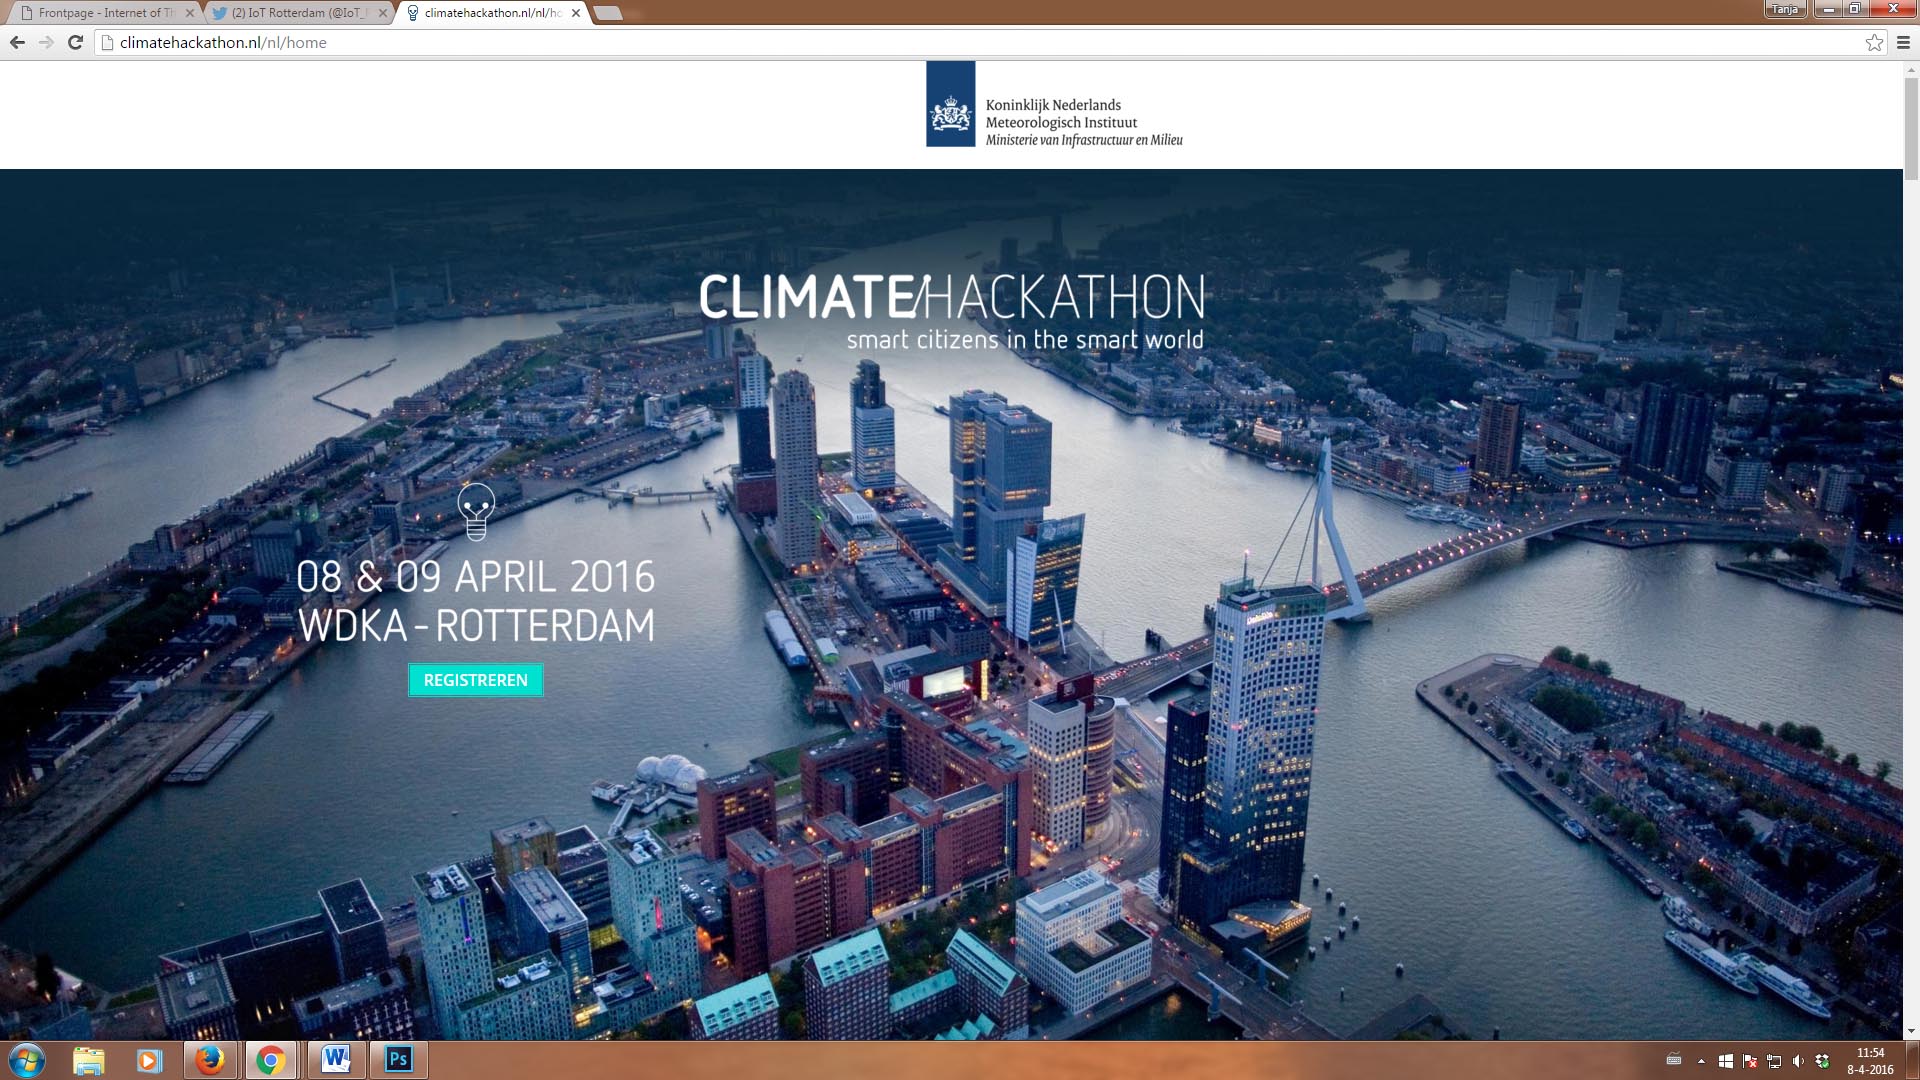
Task: Open the Chrome hamburger menu
Action: pyautogui.click(x=1903, y=42)
